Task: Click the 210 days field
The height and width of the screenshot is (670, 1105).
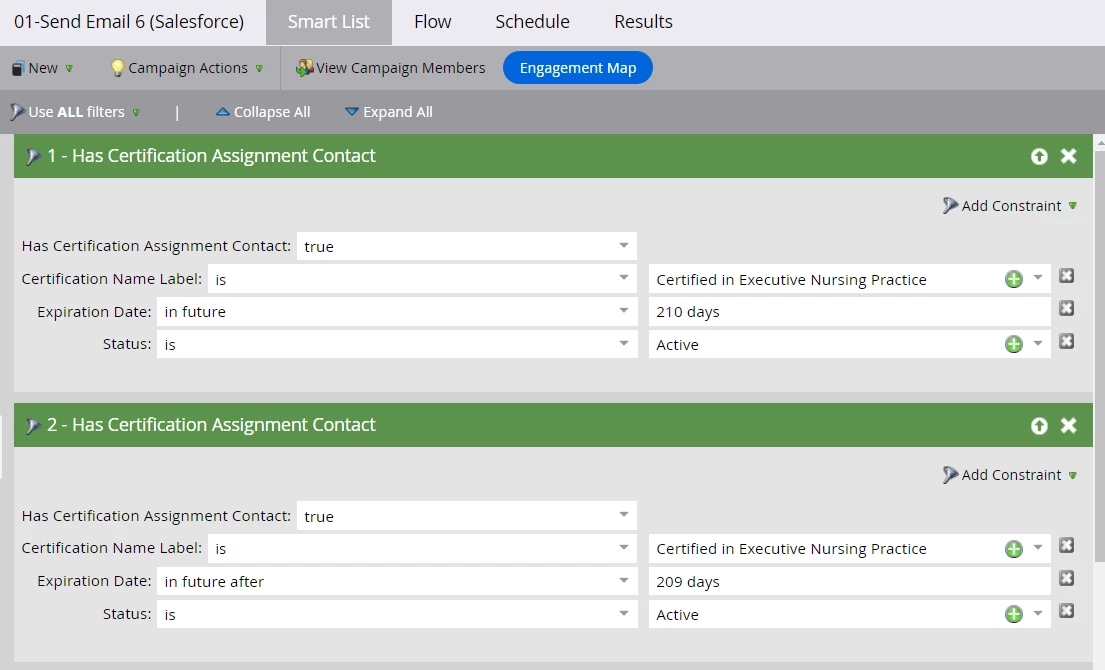Action: click(849, 311)
